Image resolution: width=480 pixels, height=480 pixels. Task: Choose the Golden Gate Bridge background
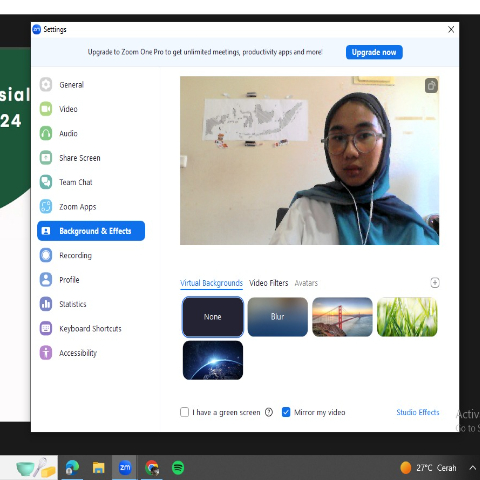[x=342, y=317]
